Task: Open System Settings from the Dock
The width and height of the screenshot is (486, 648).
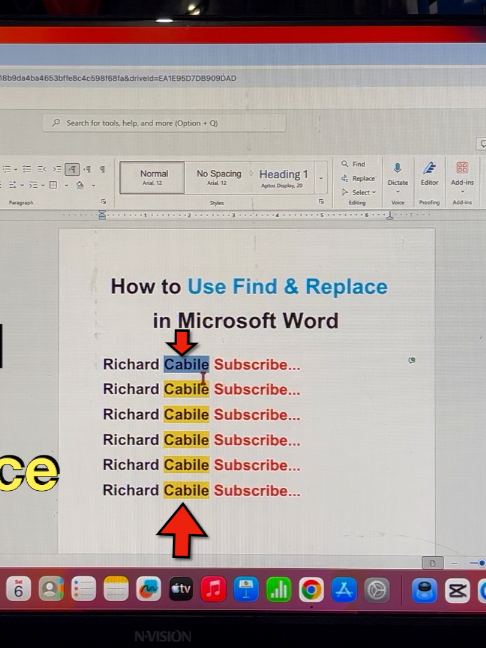Action: coord(376,589)
